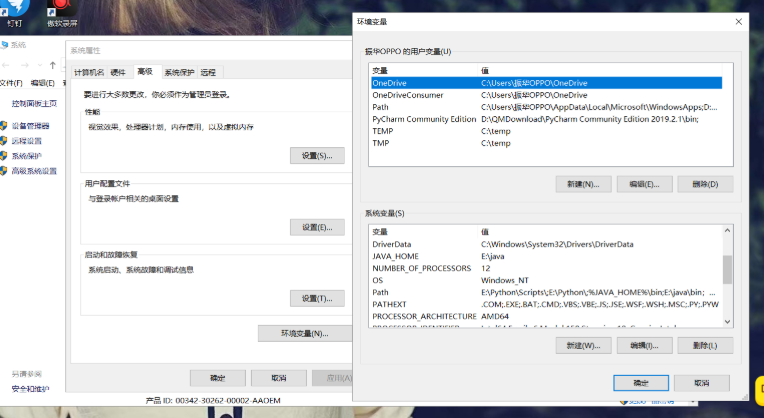Click the user profile 设置(E)... button
The image size is (764, 418).
point(317,227)
